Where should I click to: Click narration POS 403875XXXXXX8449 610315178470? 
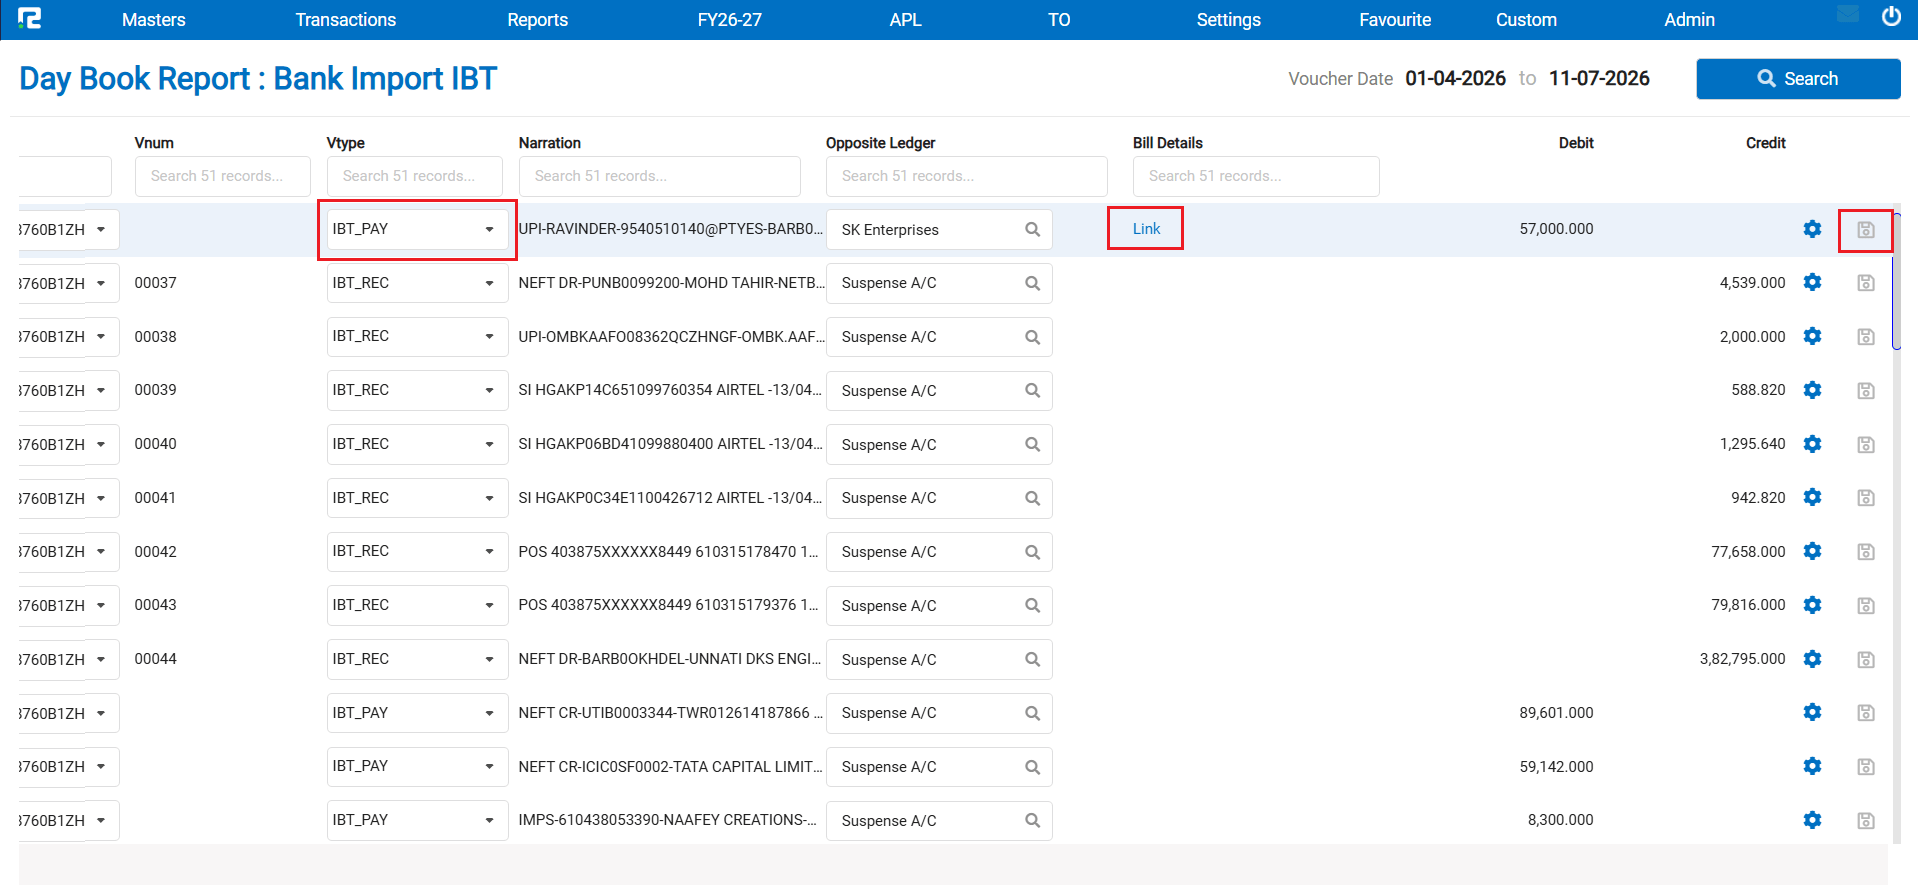pos(668,551)
